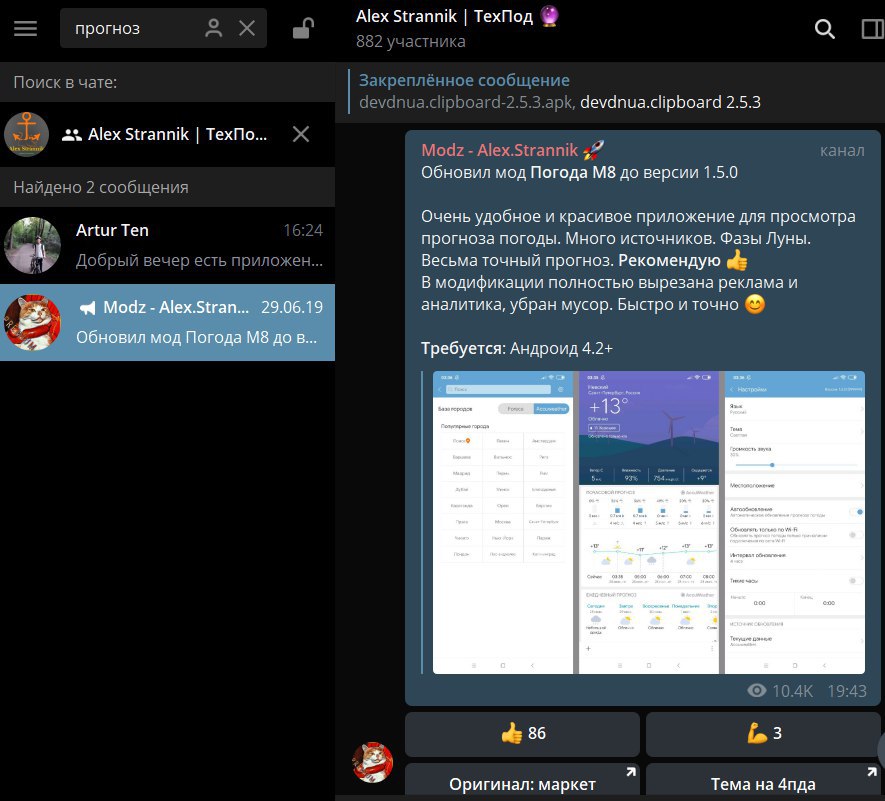Open the weather app screenshot image
Image resolution: width=885 pixels, height=801 pixels.
[649, 522]
